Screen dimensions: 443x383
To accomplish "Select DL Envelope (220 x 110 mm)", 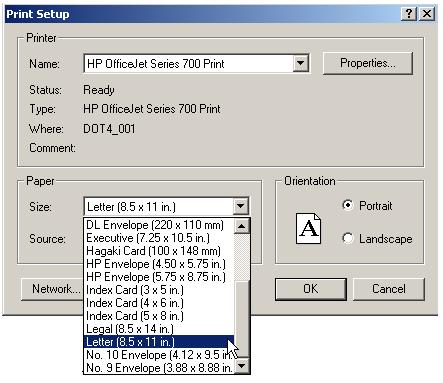I will tap(159, 225).
